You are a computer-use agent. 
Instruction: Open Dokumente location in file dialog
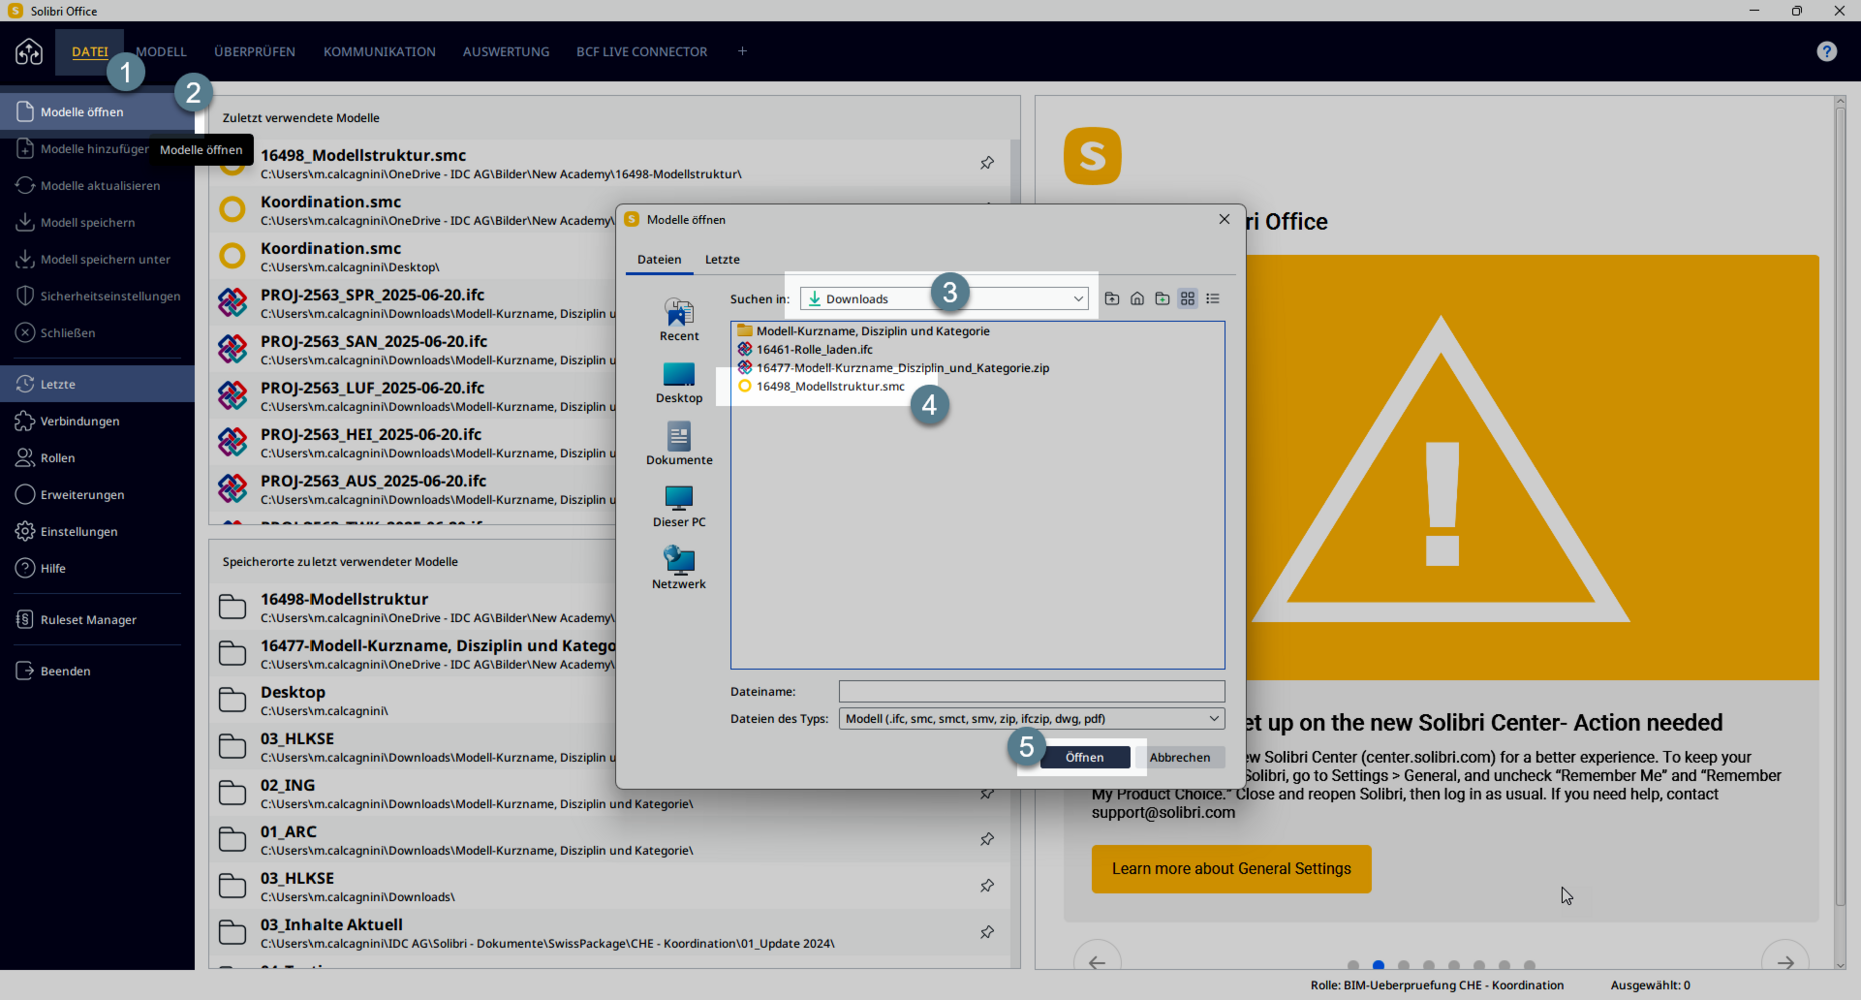pos(679,444)
